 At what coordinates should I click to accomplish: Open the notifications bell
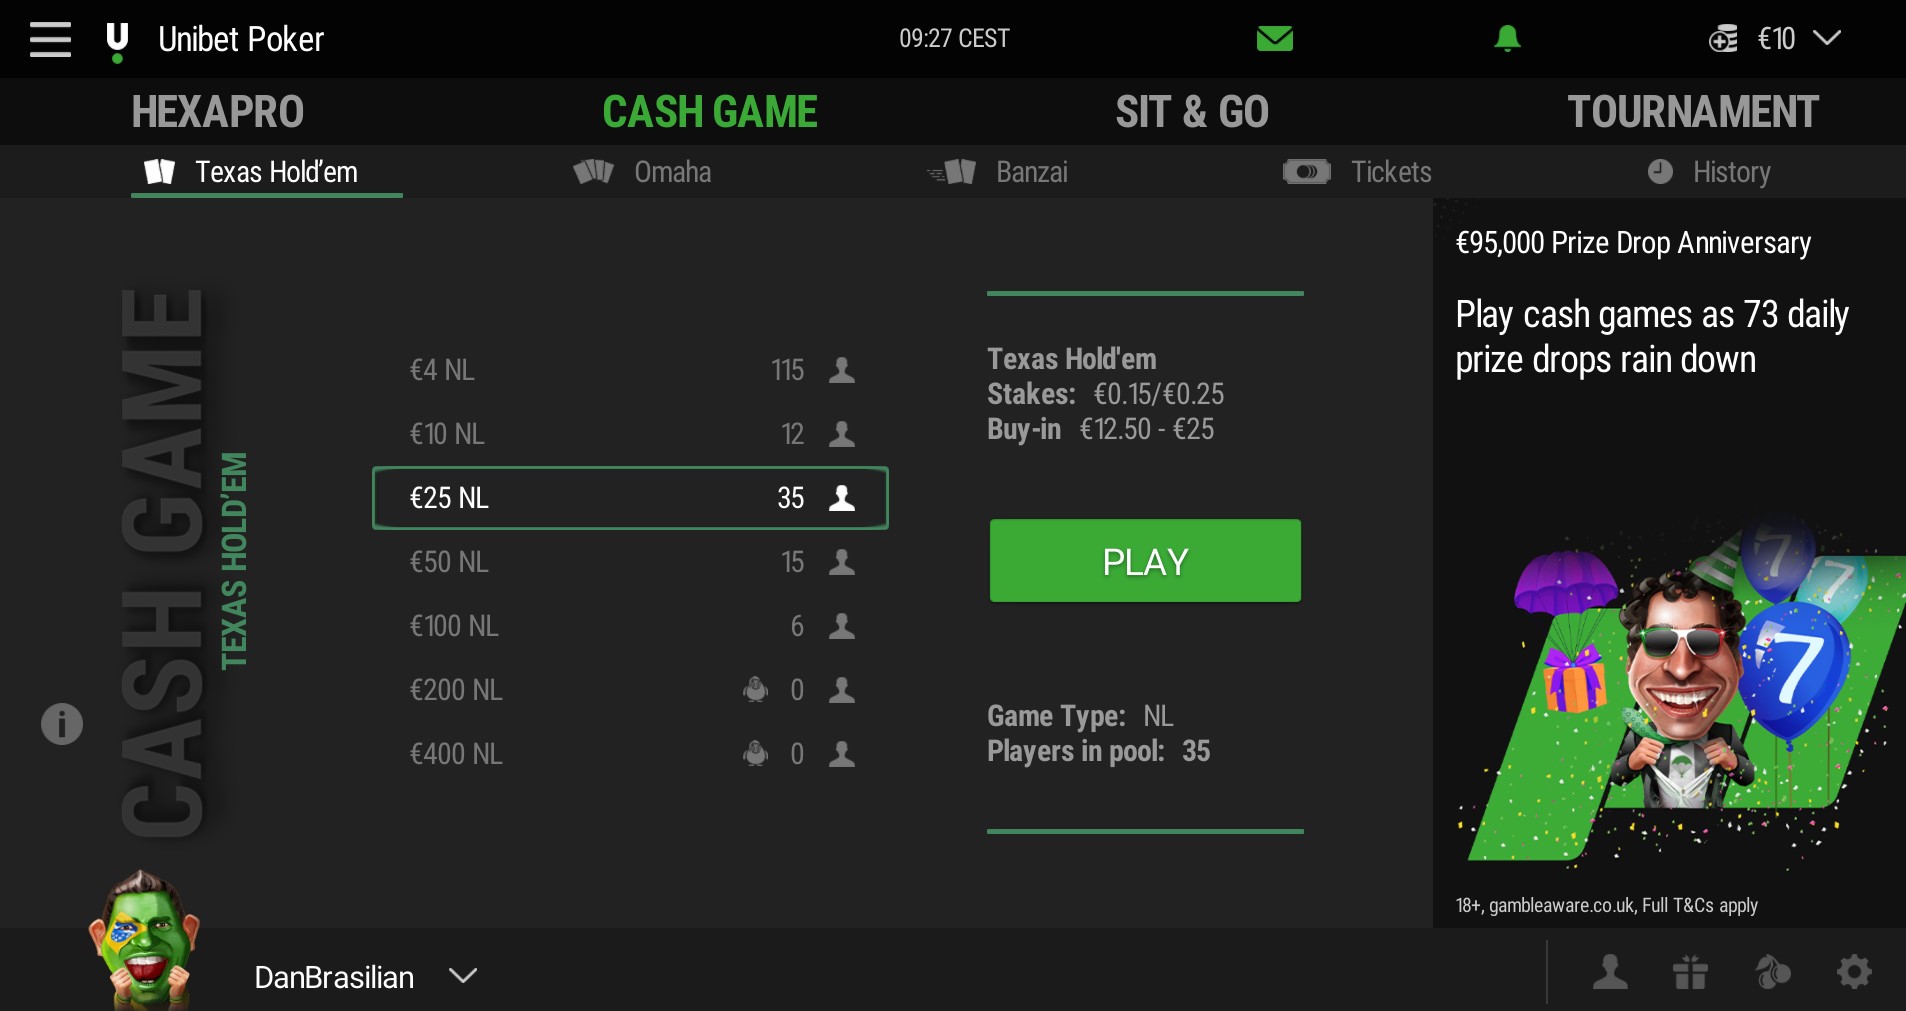1507,39
